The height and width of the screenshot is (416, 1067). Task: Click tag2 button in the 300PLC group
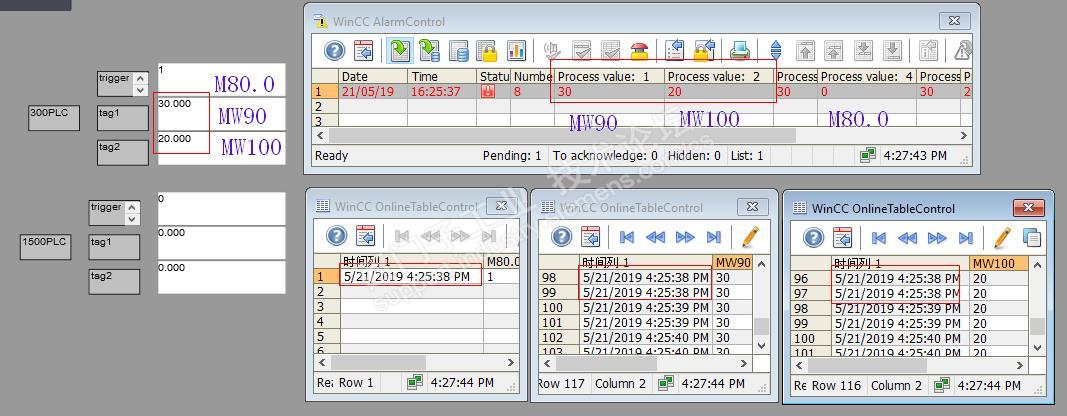pos(122,153)
